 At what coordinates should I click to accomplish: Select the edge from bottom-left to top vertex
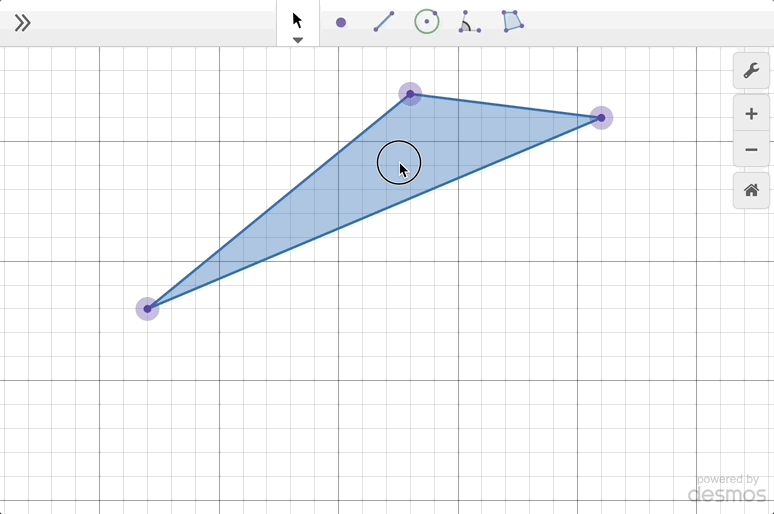tap(278, 201)
